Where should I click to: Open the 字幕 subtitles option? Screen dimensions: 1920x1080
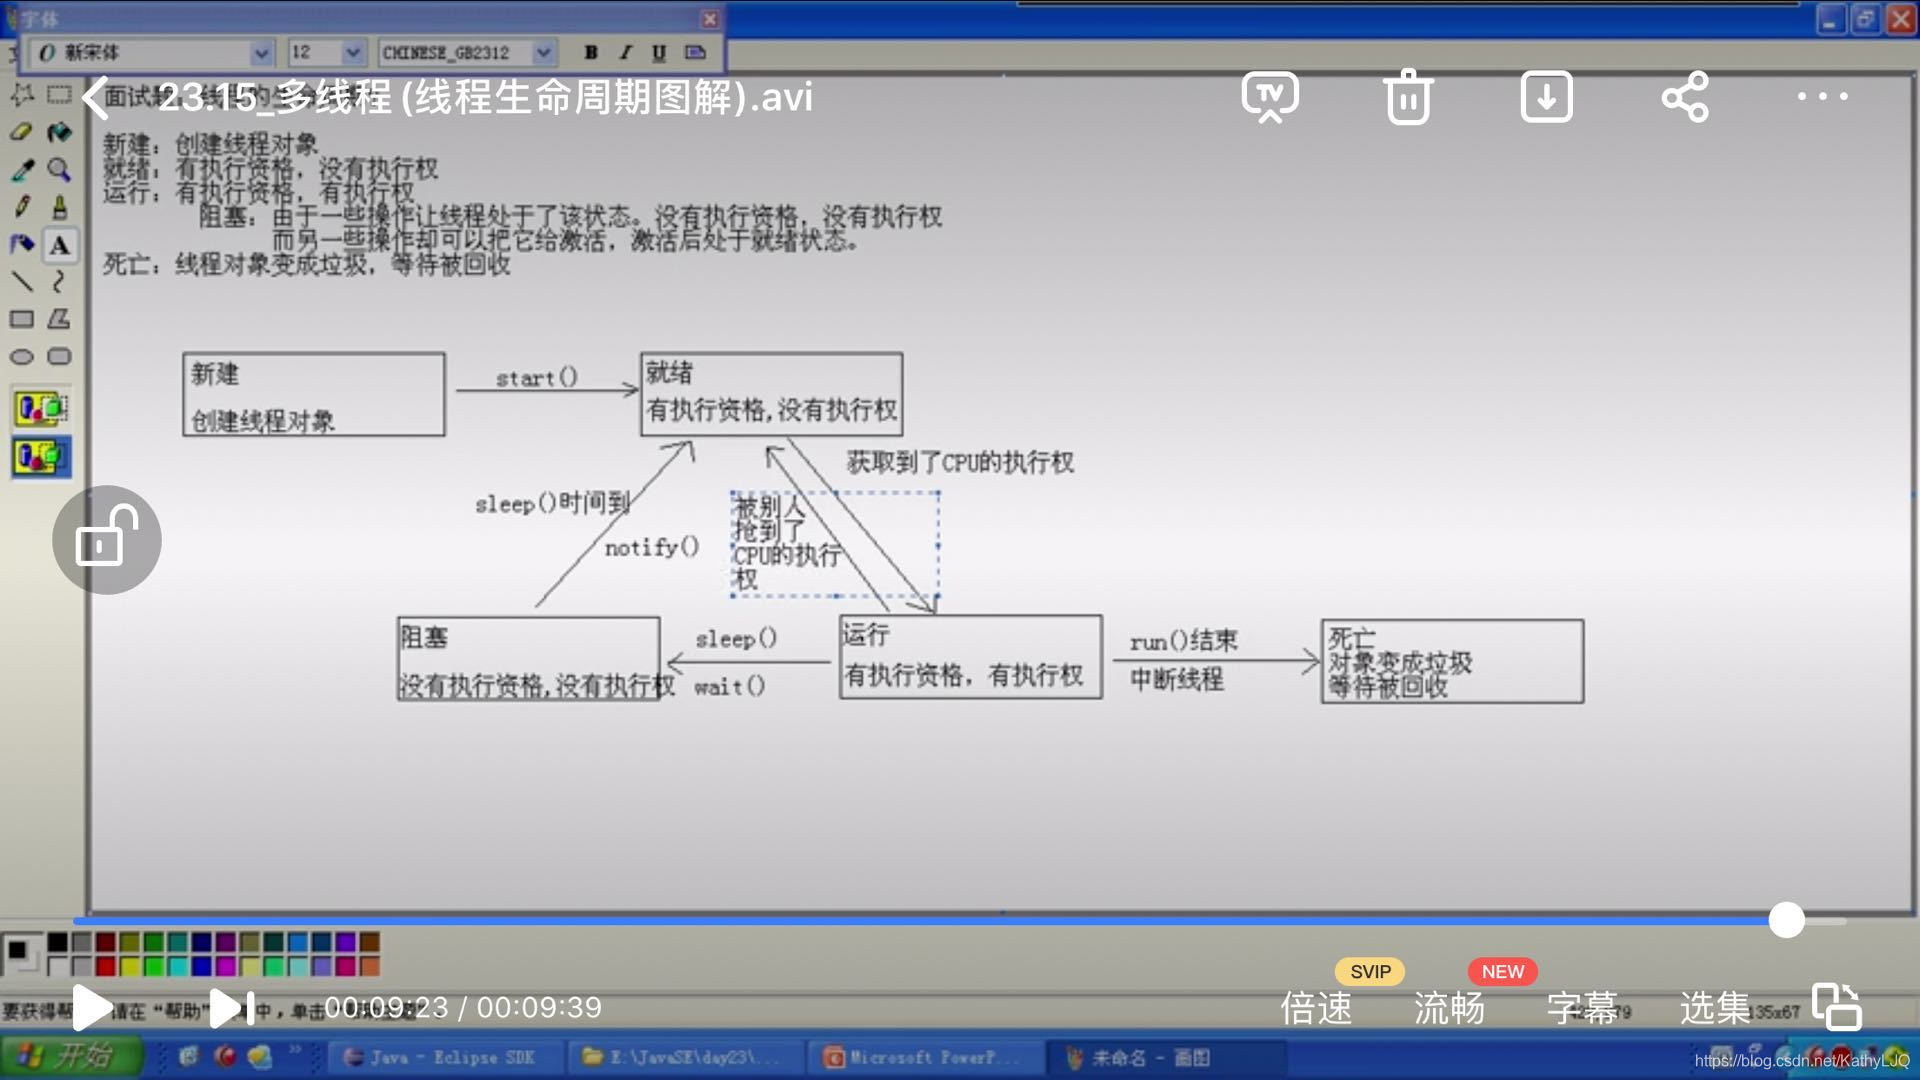1582,1007
